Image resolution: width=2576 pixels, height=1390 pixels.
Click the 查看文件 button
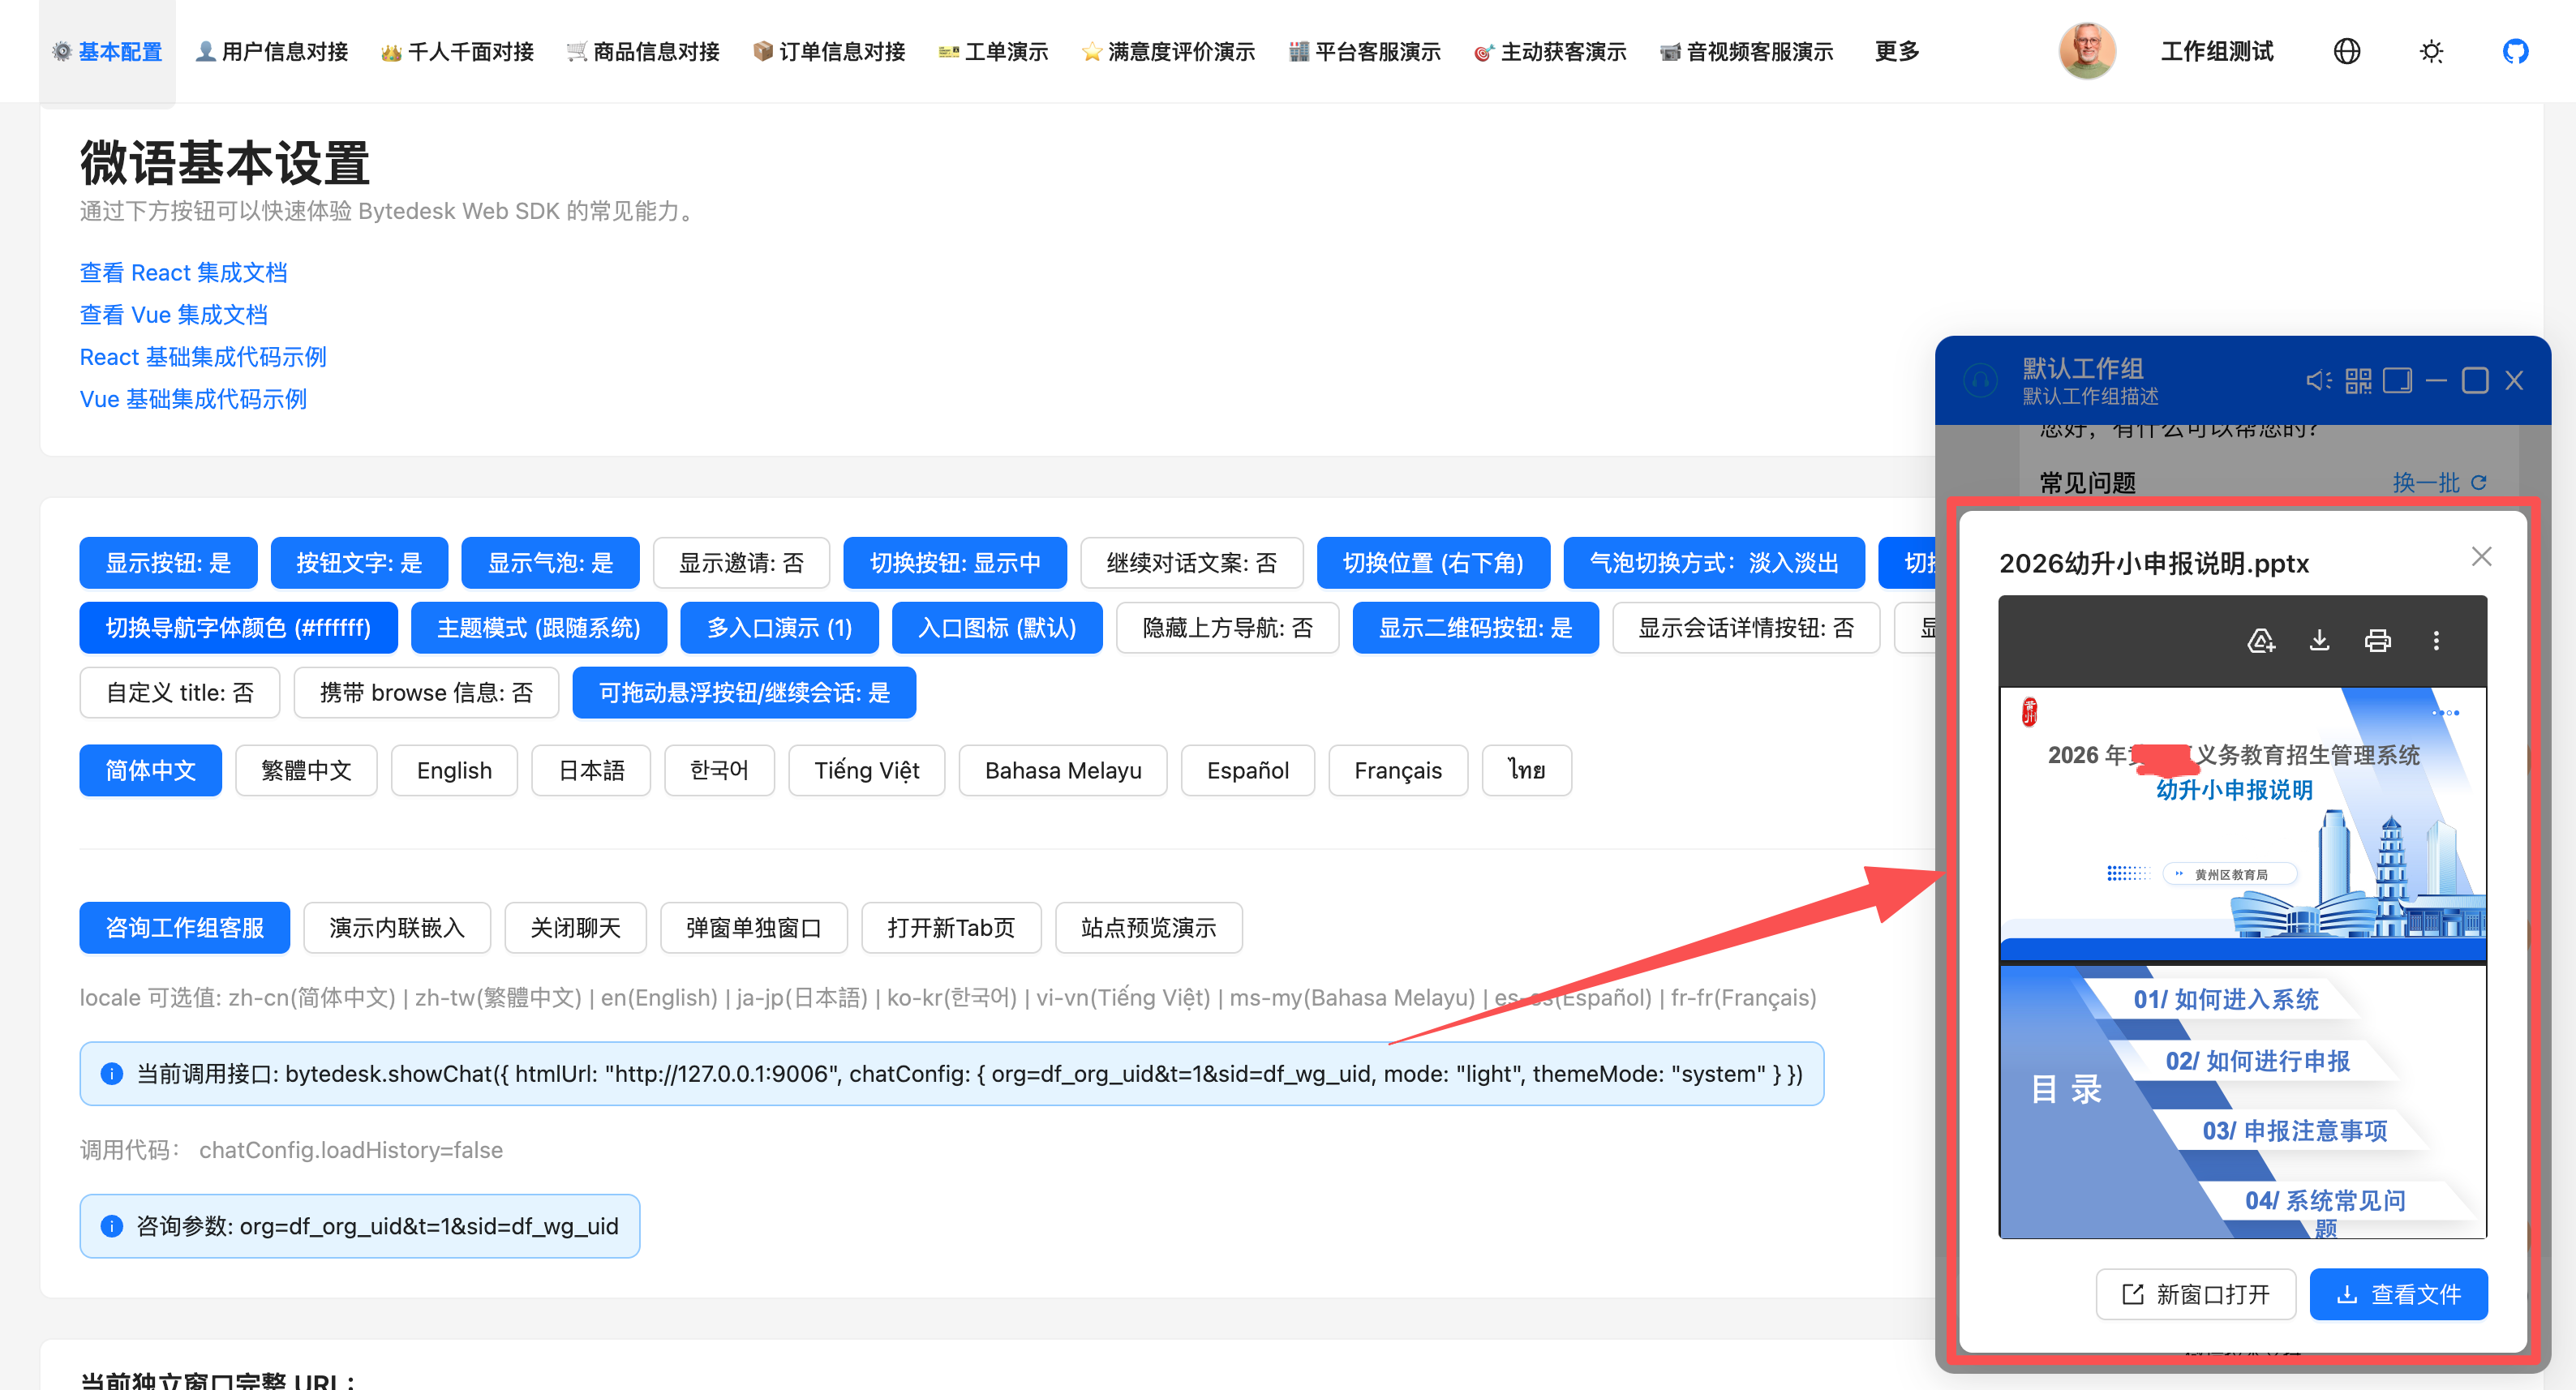point(2398,1294)
